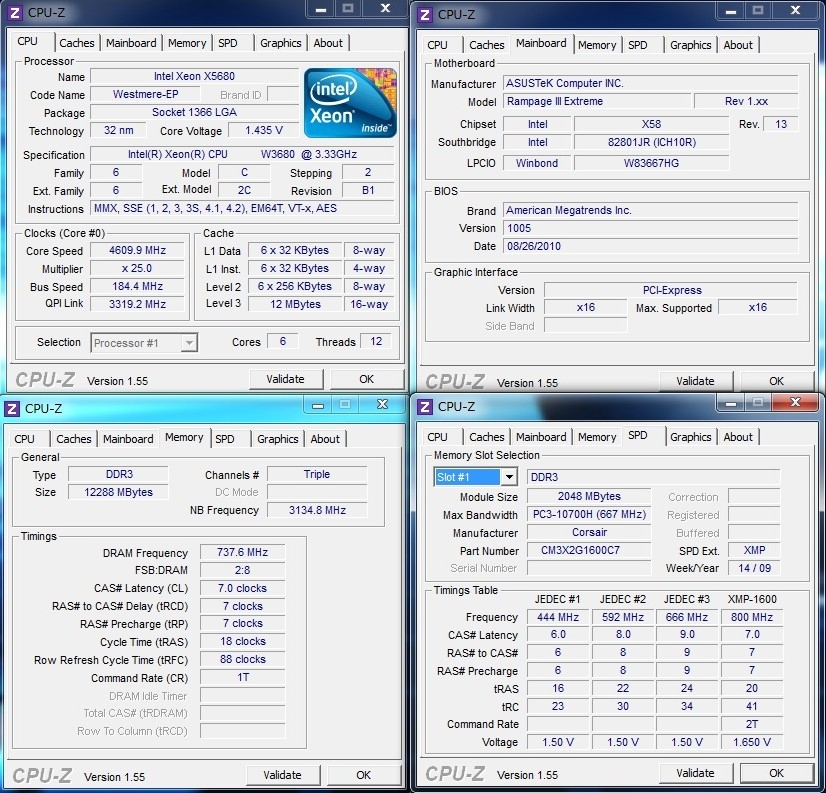Open the About tab in the Memory window
This screenshot has height=793, width=826.
coord(325,439)
